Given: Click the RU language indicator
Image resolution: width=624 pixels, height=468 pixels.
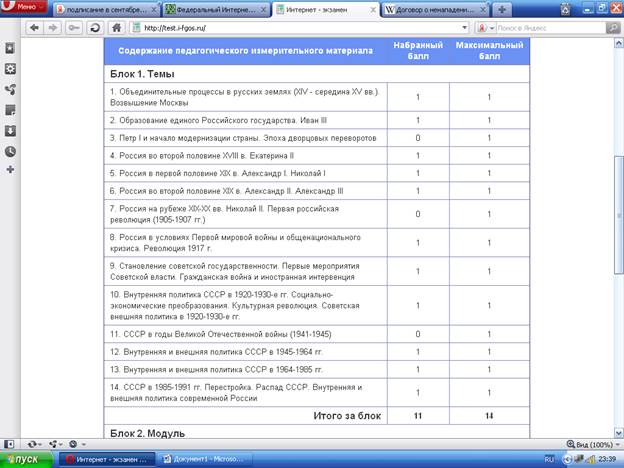Looking at the screenshot, I should pyautogui.click(x=549, y=460).
